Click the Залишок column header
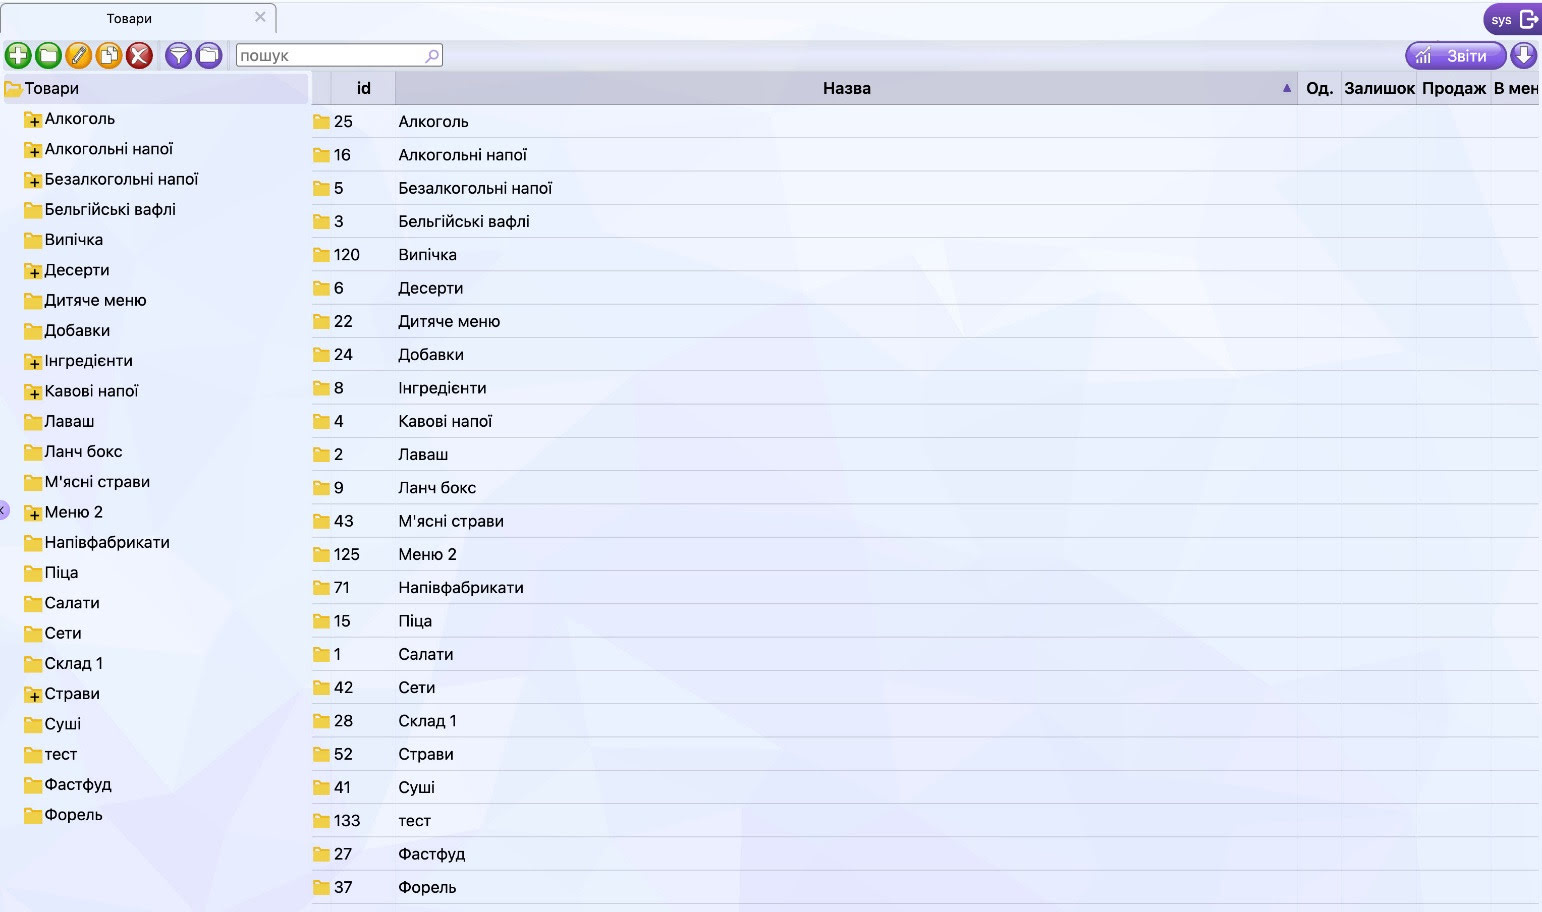The height and width of the screenshot is (912, 1542). click(x=1379, y=88)
